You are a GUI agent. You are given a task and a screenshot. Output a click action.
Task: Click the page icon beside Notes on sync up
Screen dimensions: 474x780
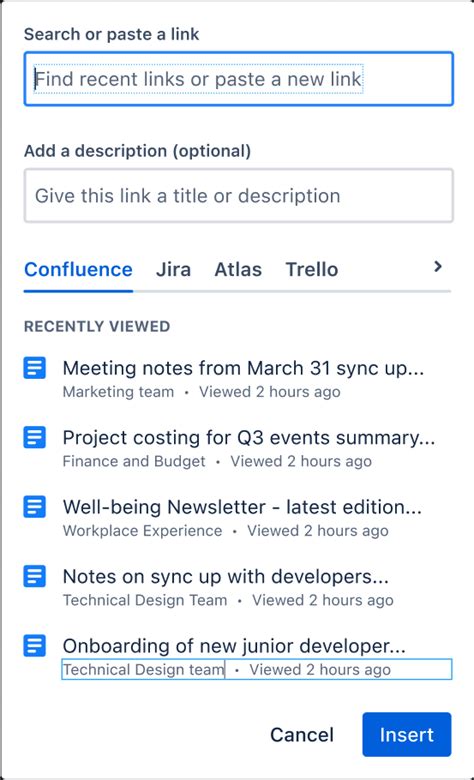35,577
